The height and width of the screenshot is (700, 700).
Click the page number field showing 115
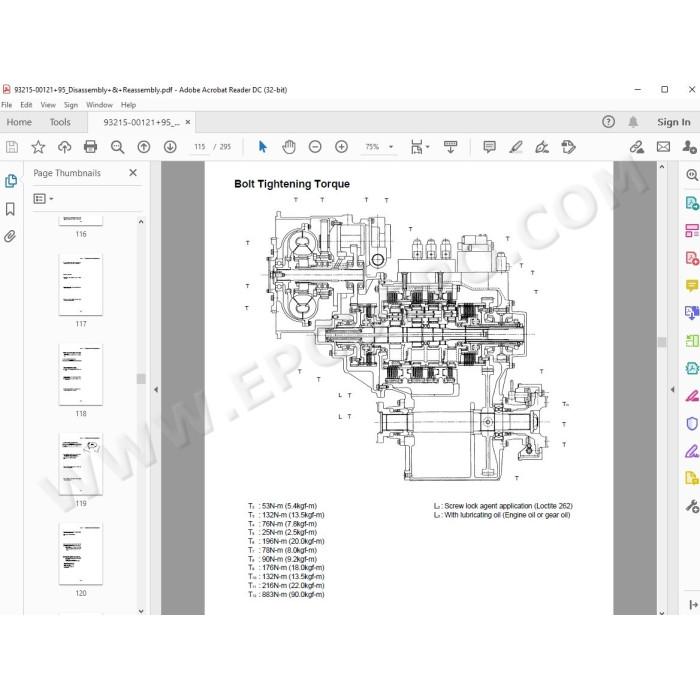point(200,147)
